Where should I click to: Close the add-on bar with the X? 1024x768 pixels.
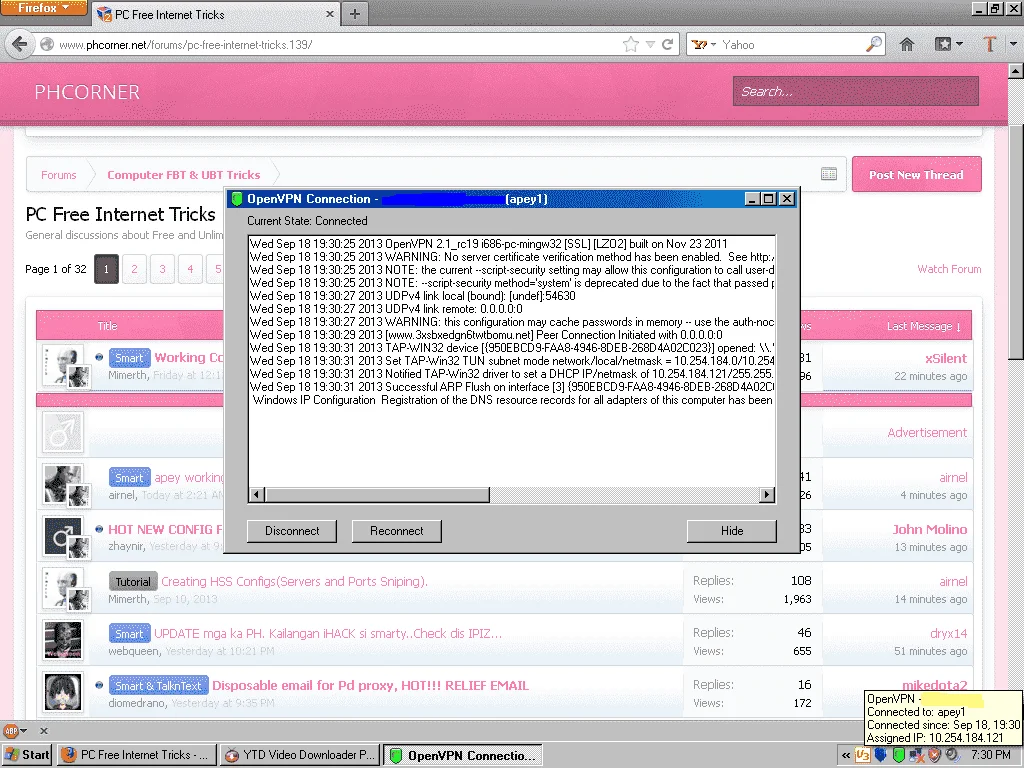point(44,731)
